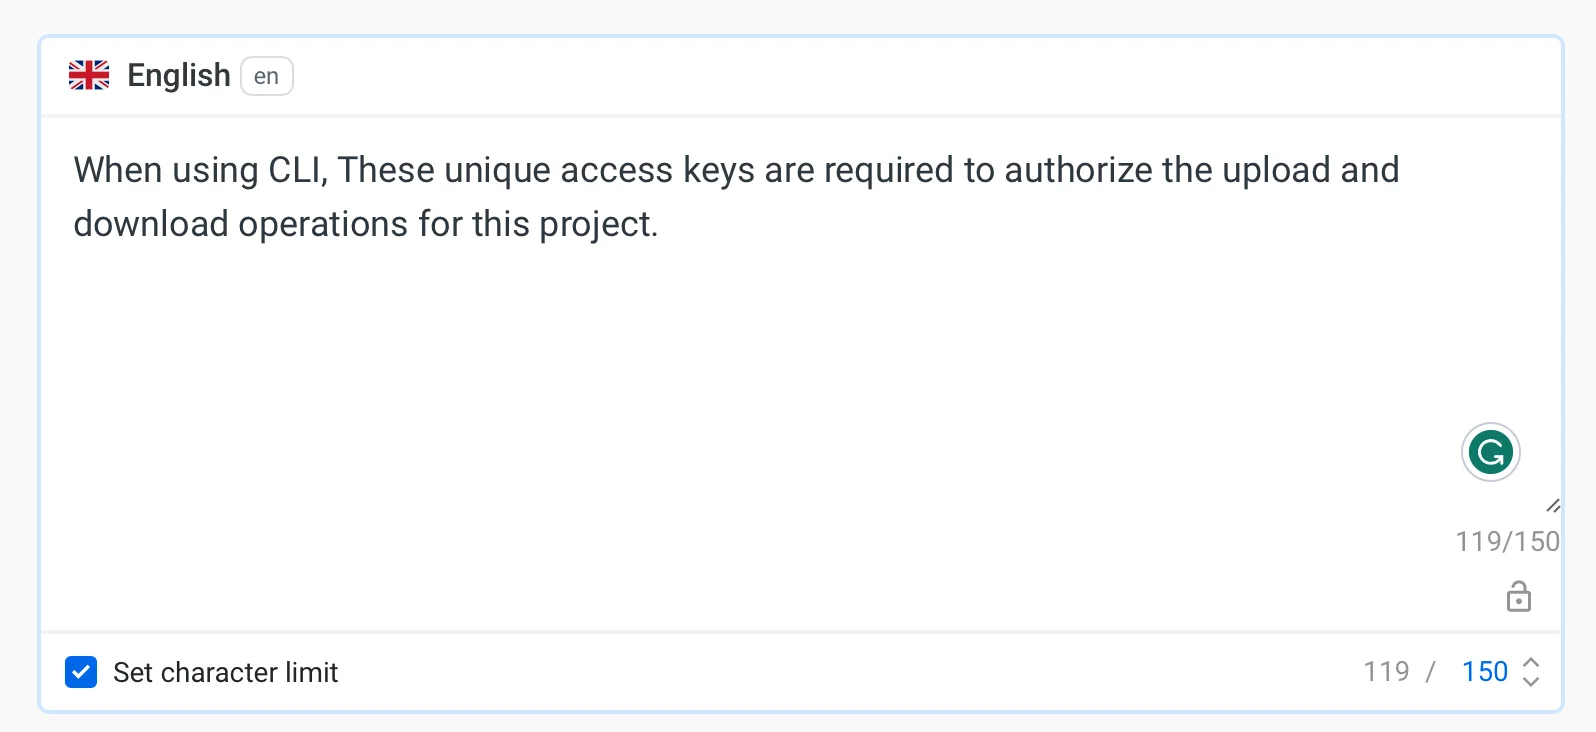Screen dimensions: 1596x732
Task: Click the word "keys" in the text
Action: [718, 170]
